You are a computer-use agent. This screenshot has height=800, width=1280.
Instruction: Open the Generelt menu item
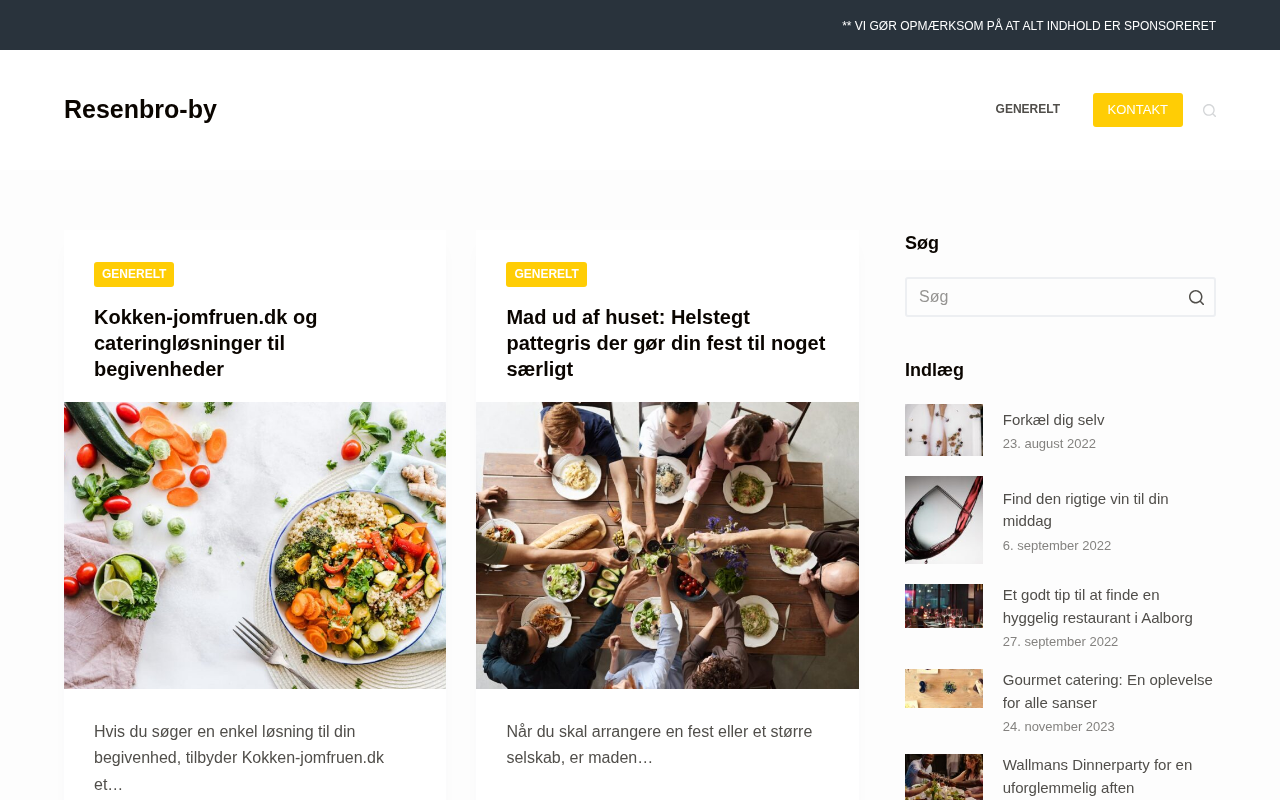click(1027, 109)
